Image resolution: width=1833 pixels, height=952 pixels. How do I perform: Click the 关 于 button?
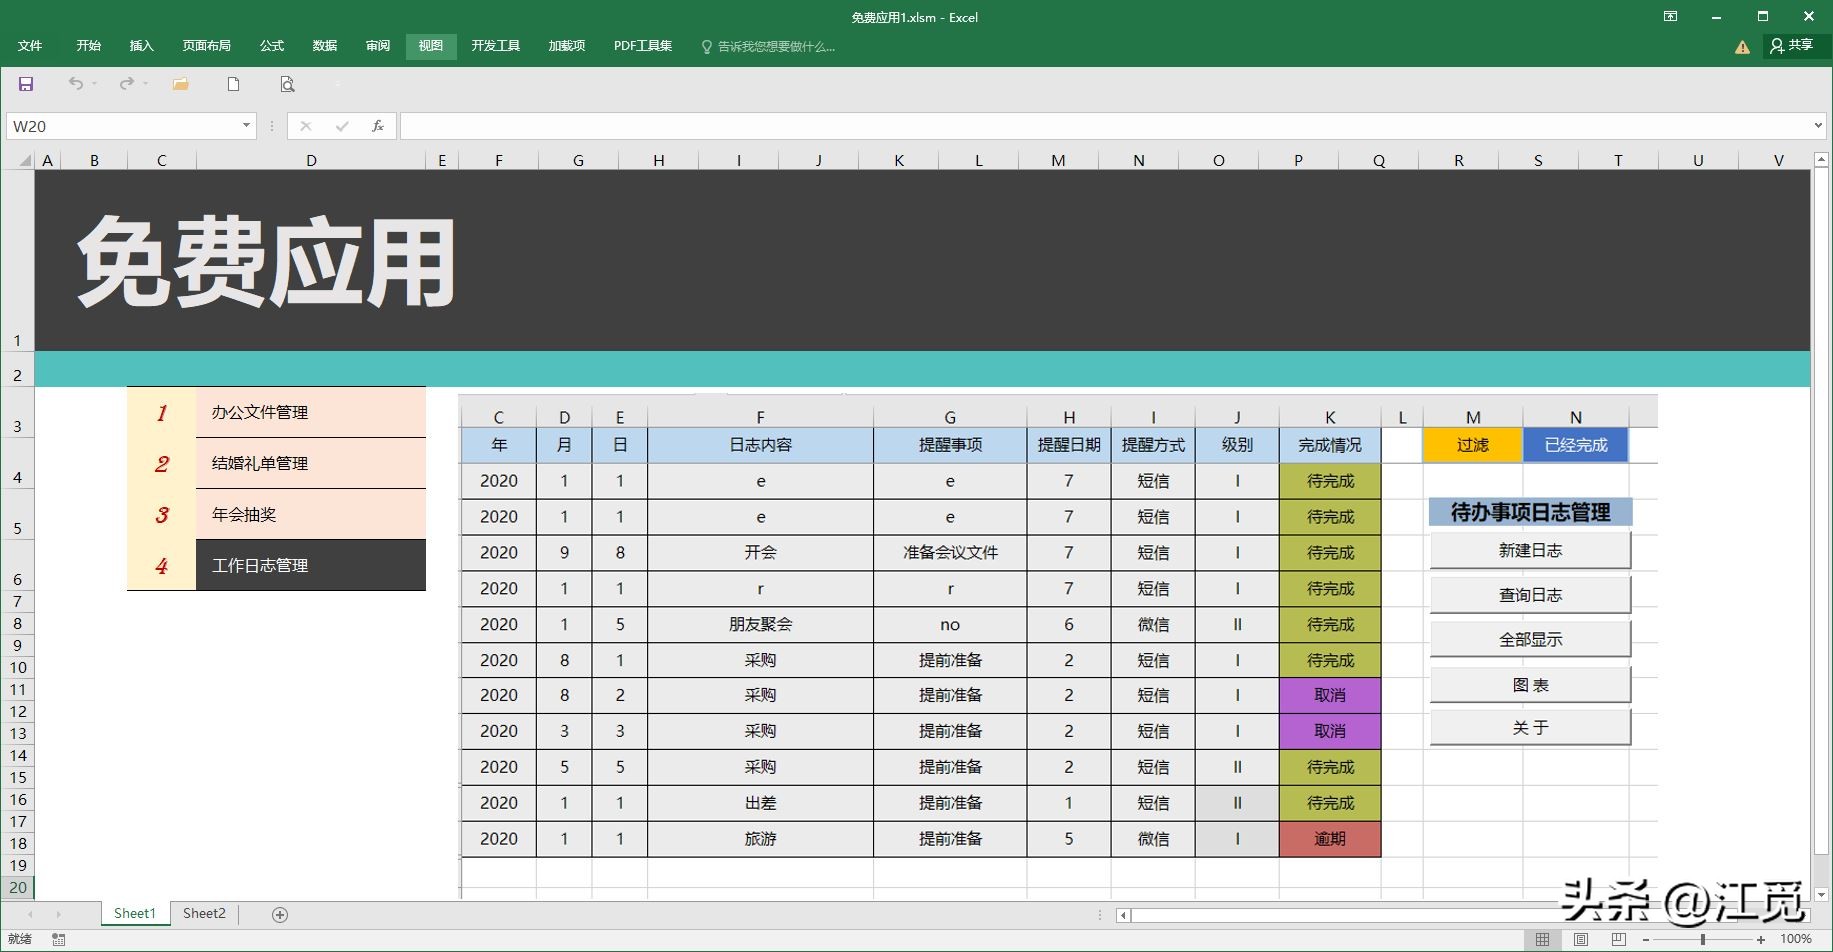tap(1530, 728)
